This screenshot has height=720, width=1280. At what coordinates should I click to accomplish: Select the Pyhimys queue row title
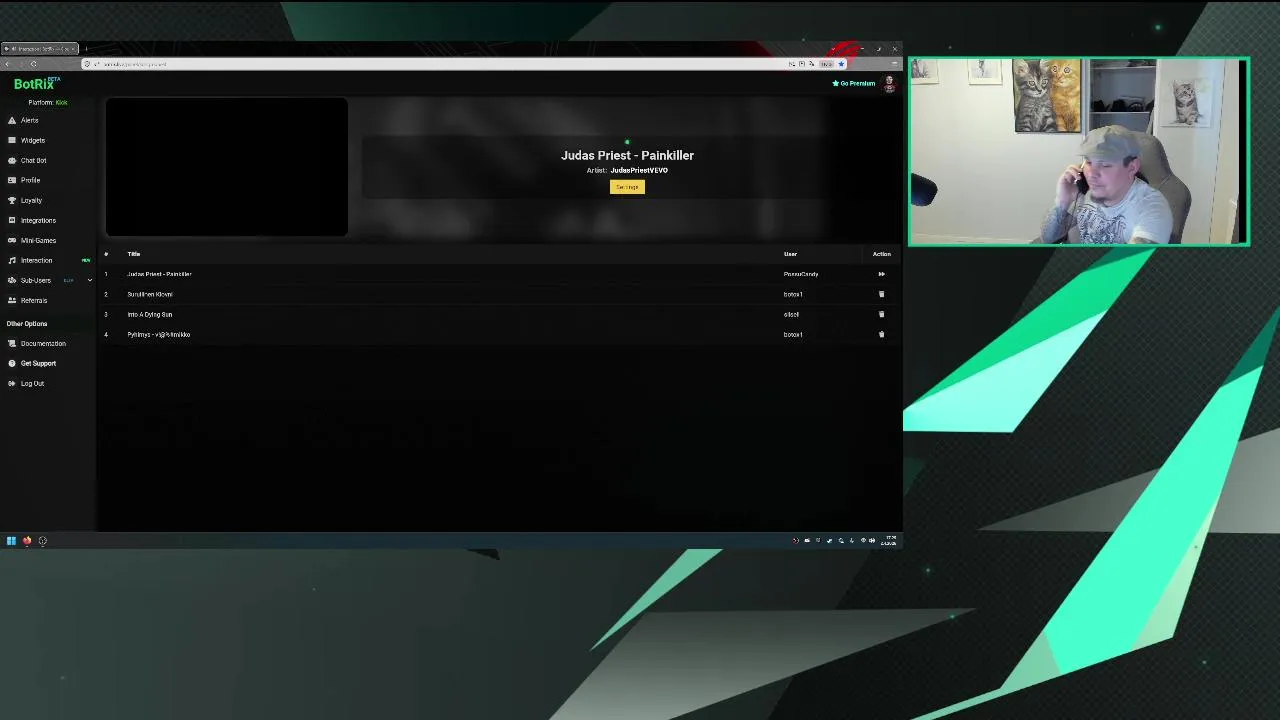click(159, 334)
